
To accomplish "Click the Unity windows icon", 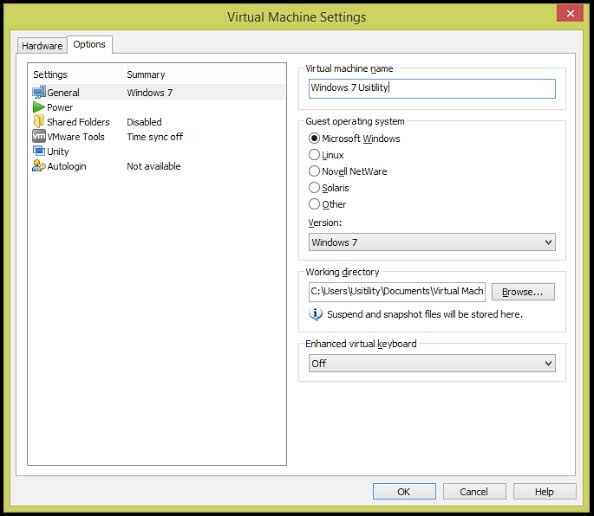I will [39, 151].
